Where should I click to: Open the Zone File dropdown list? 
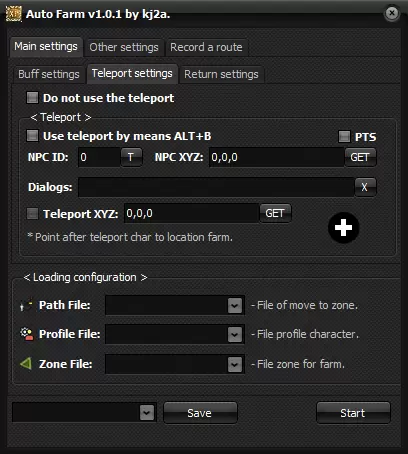(235, 364)
